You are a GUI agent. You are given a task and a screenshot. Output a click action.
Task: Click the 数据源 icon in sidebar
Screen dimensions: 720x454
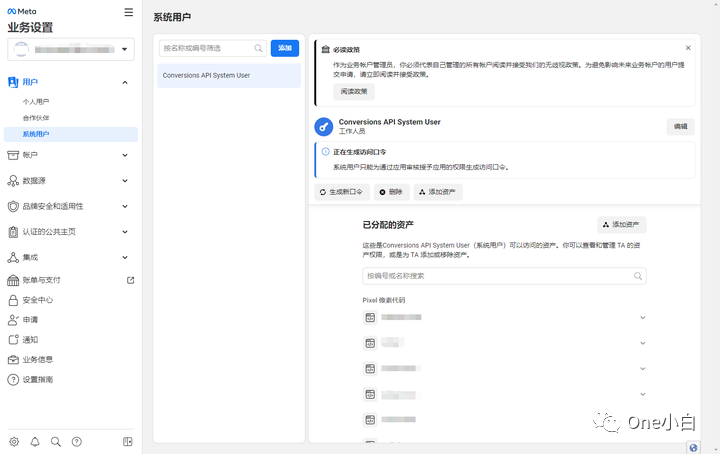pyautogui.click(x=13, y=181)
